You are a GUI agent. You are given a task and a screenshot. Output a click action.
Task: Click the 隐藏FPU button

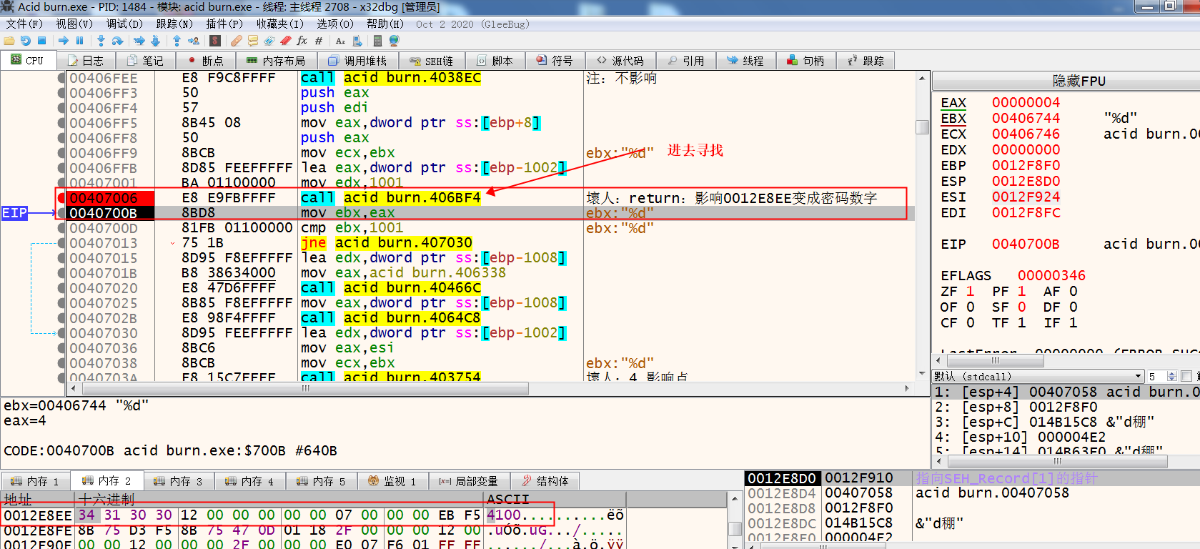tap(1079, 80)
